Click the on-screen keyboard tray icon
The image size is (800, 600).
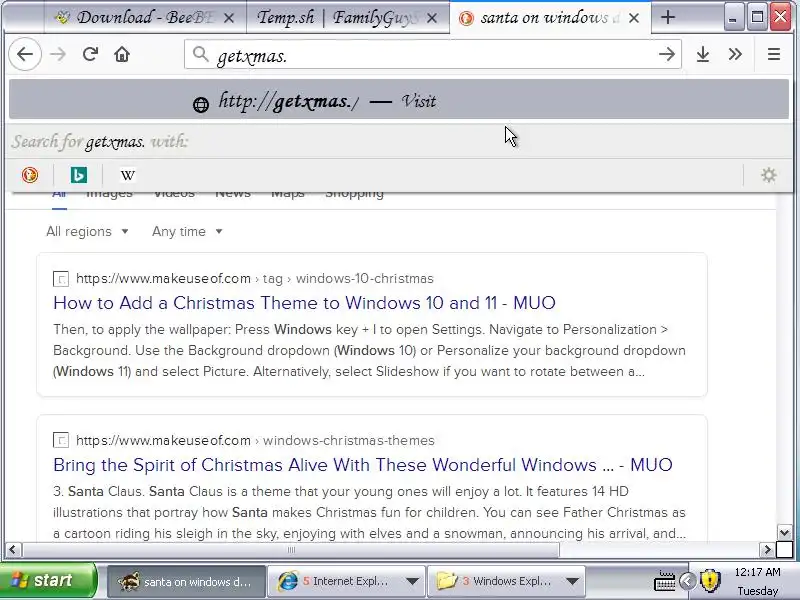[x=665, y=581]
